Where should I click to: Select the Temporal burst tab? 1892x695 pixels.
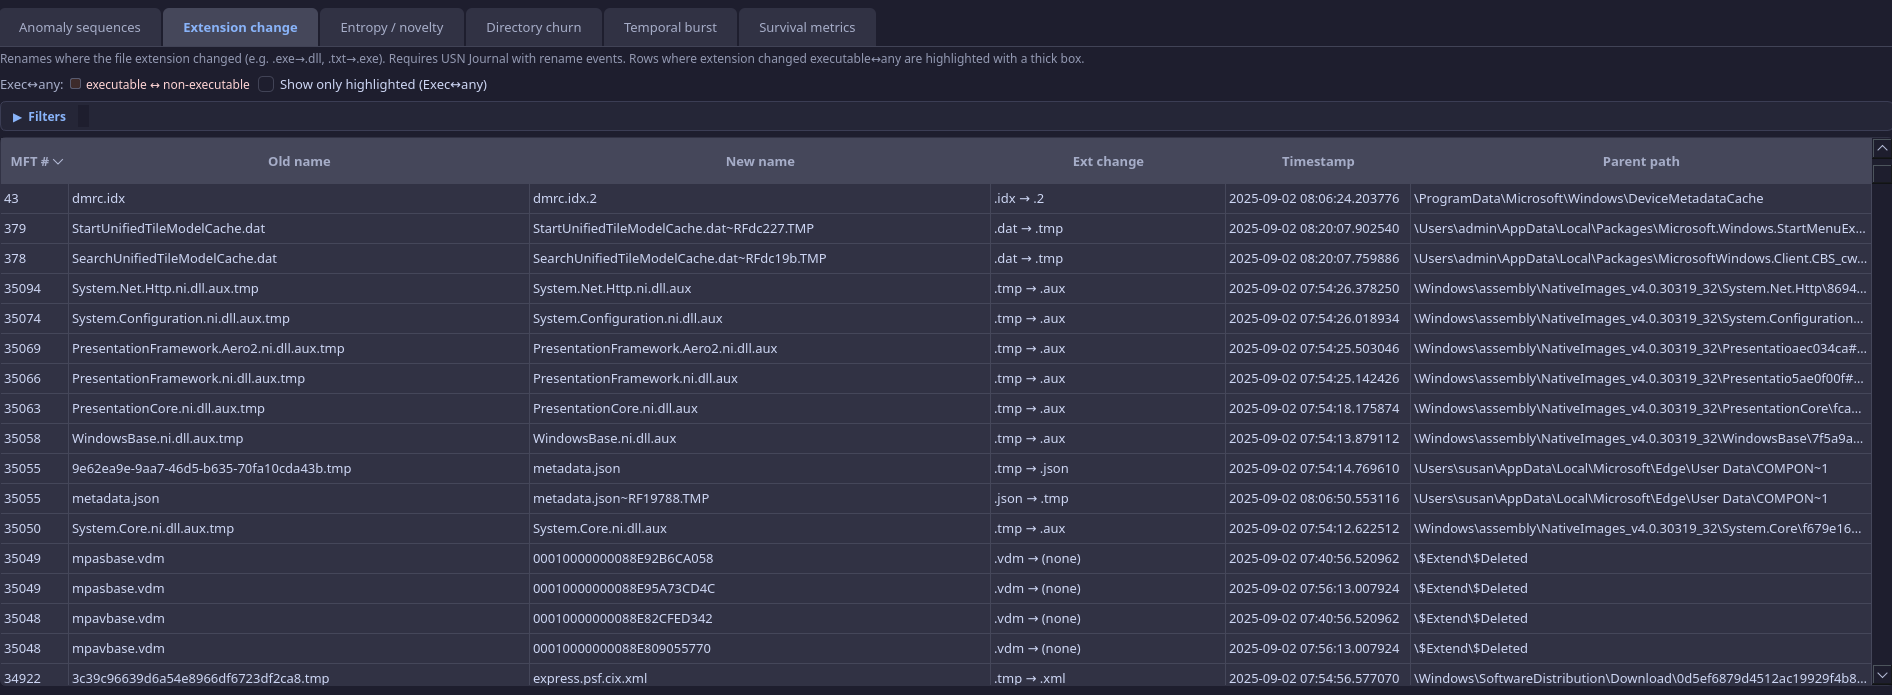pyautogui.click(x=670, y=28)
